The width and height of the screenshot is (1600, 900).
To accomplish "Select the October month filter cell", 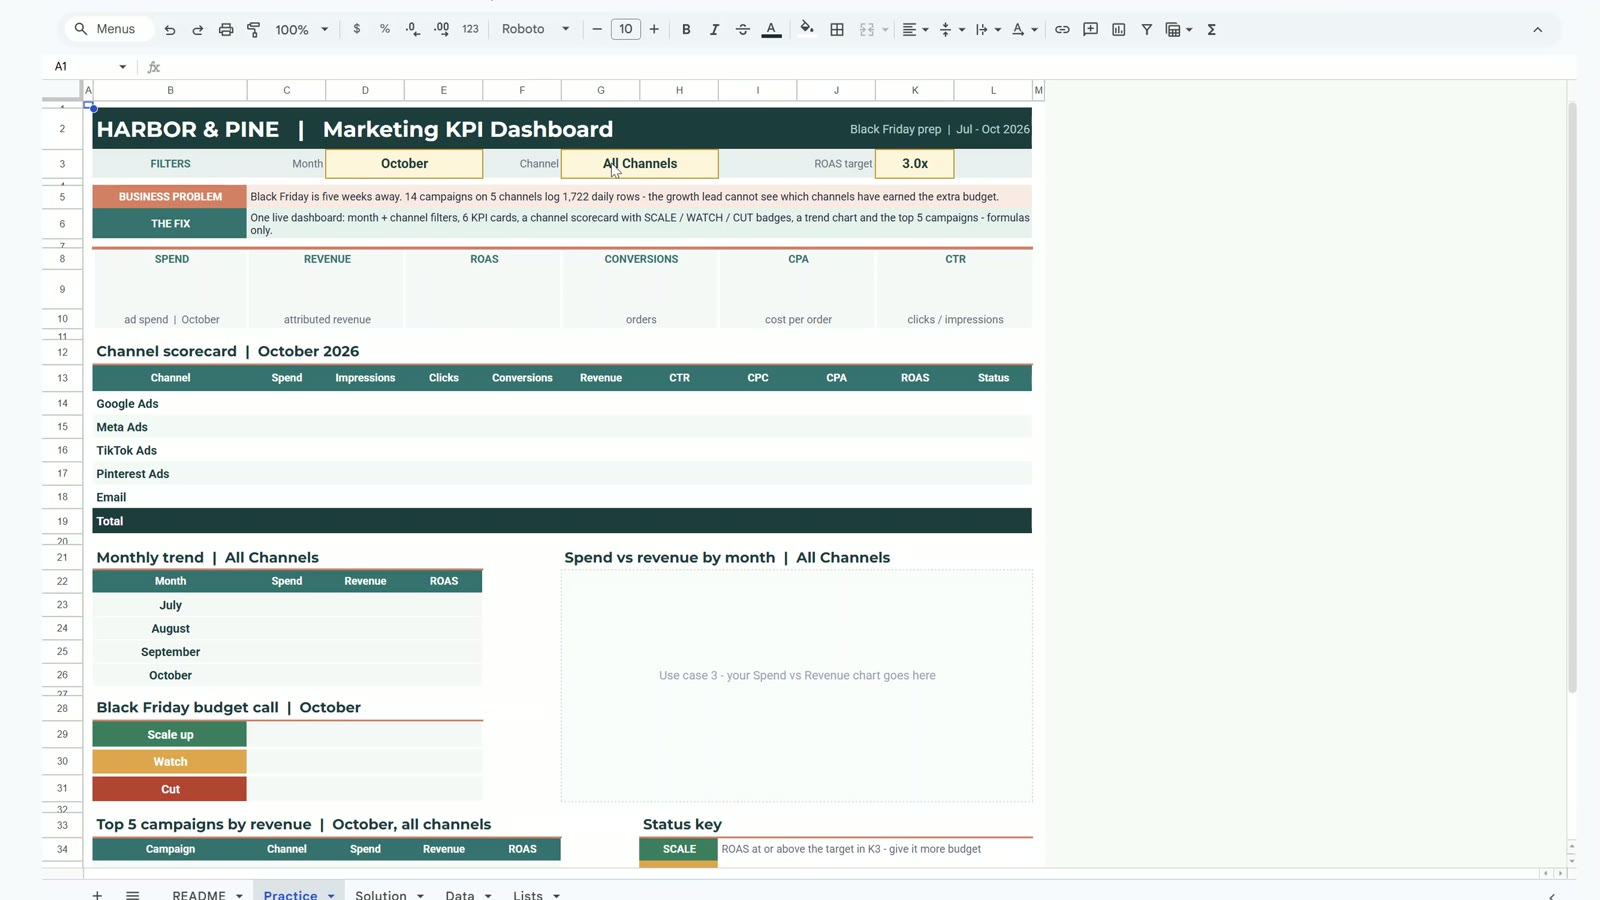I will coord(404,164).
